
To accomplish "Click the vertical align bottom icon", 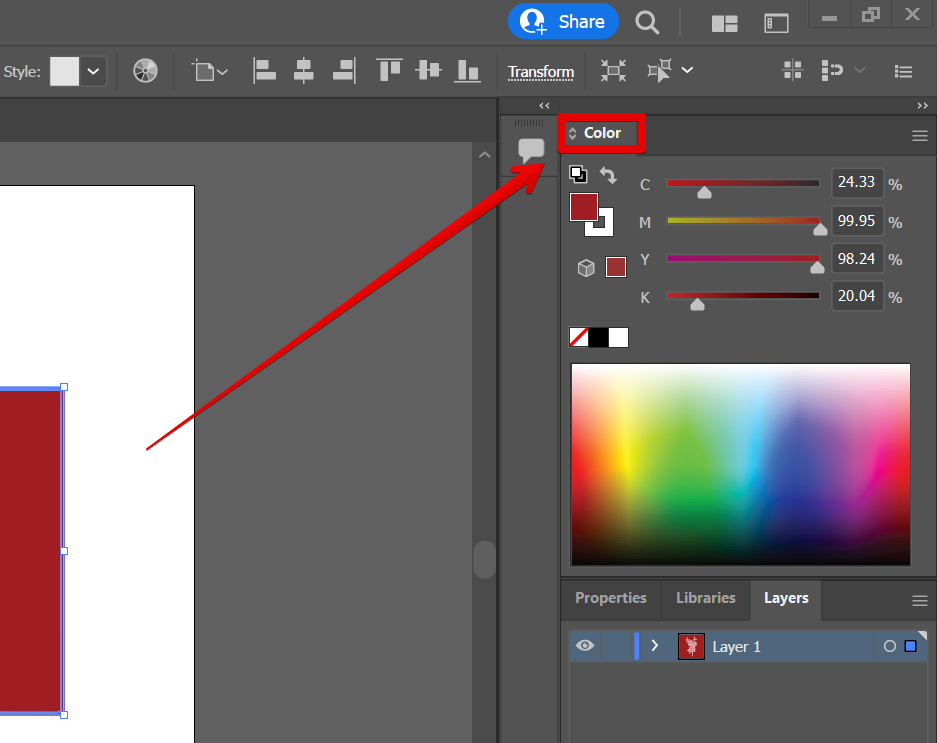I will pos(467,71).
